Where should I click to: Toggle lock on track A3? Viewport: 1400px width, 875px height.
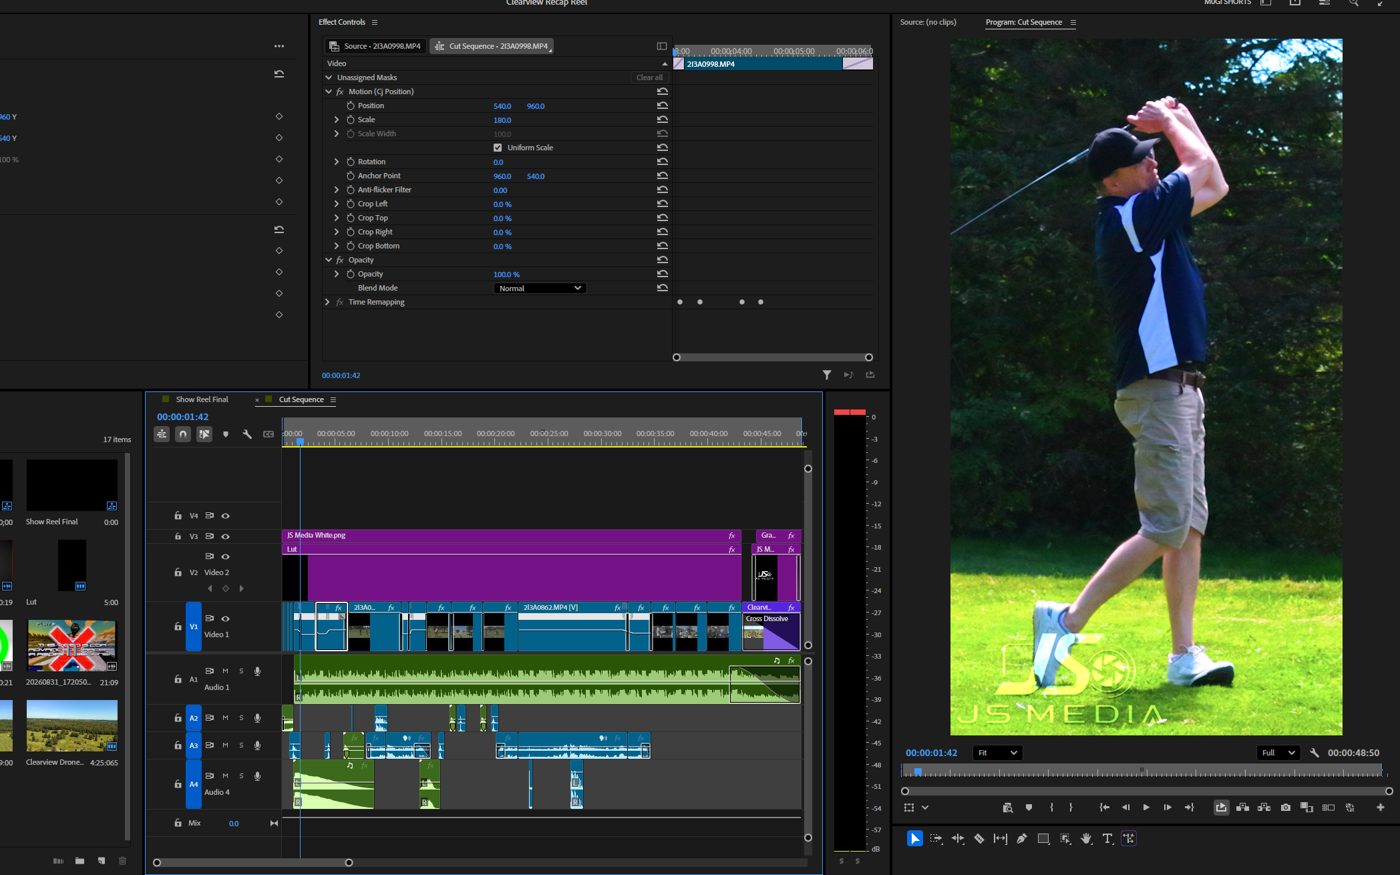[177, 745]
